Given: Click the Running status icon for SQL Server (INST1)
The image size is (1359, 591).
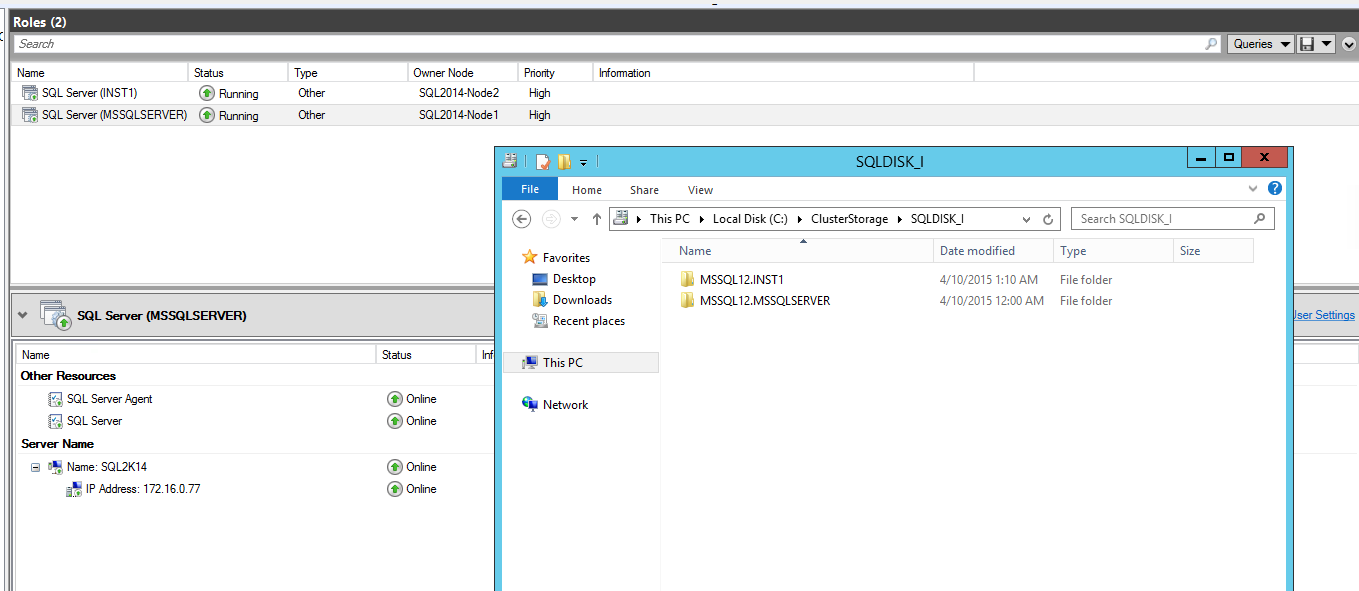Looking at the screenshot, I should [207, 93].
